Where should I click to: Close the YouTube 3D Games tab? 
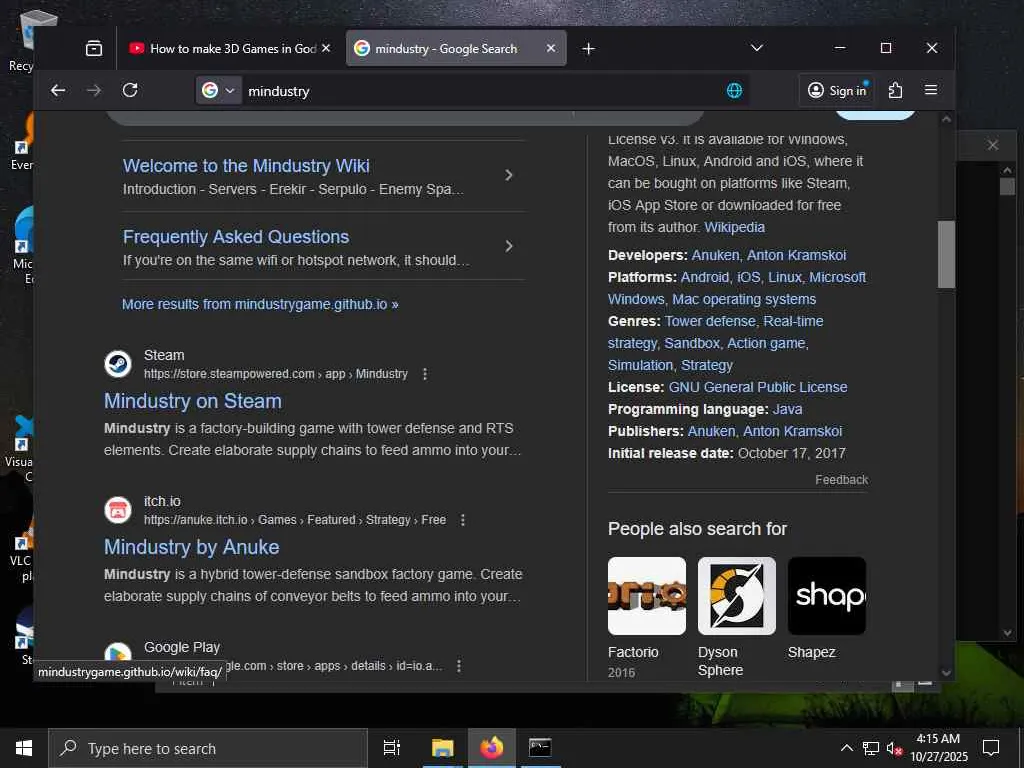(x=326, y=48)
